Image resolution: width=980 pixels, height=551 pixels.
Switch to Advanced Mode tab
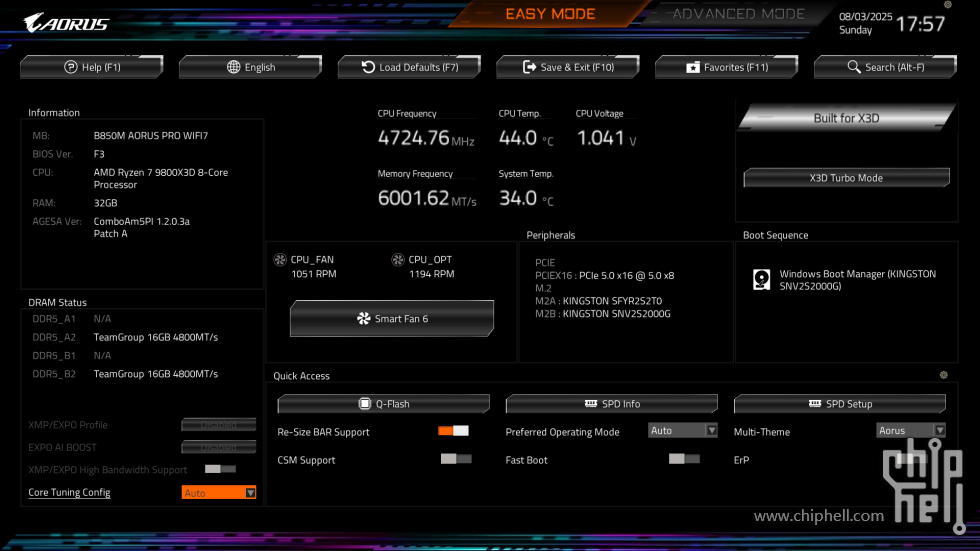click(738, 14)
